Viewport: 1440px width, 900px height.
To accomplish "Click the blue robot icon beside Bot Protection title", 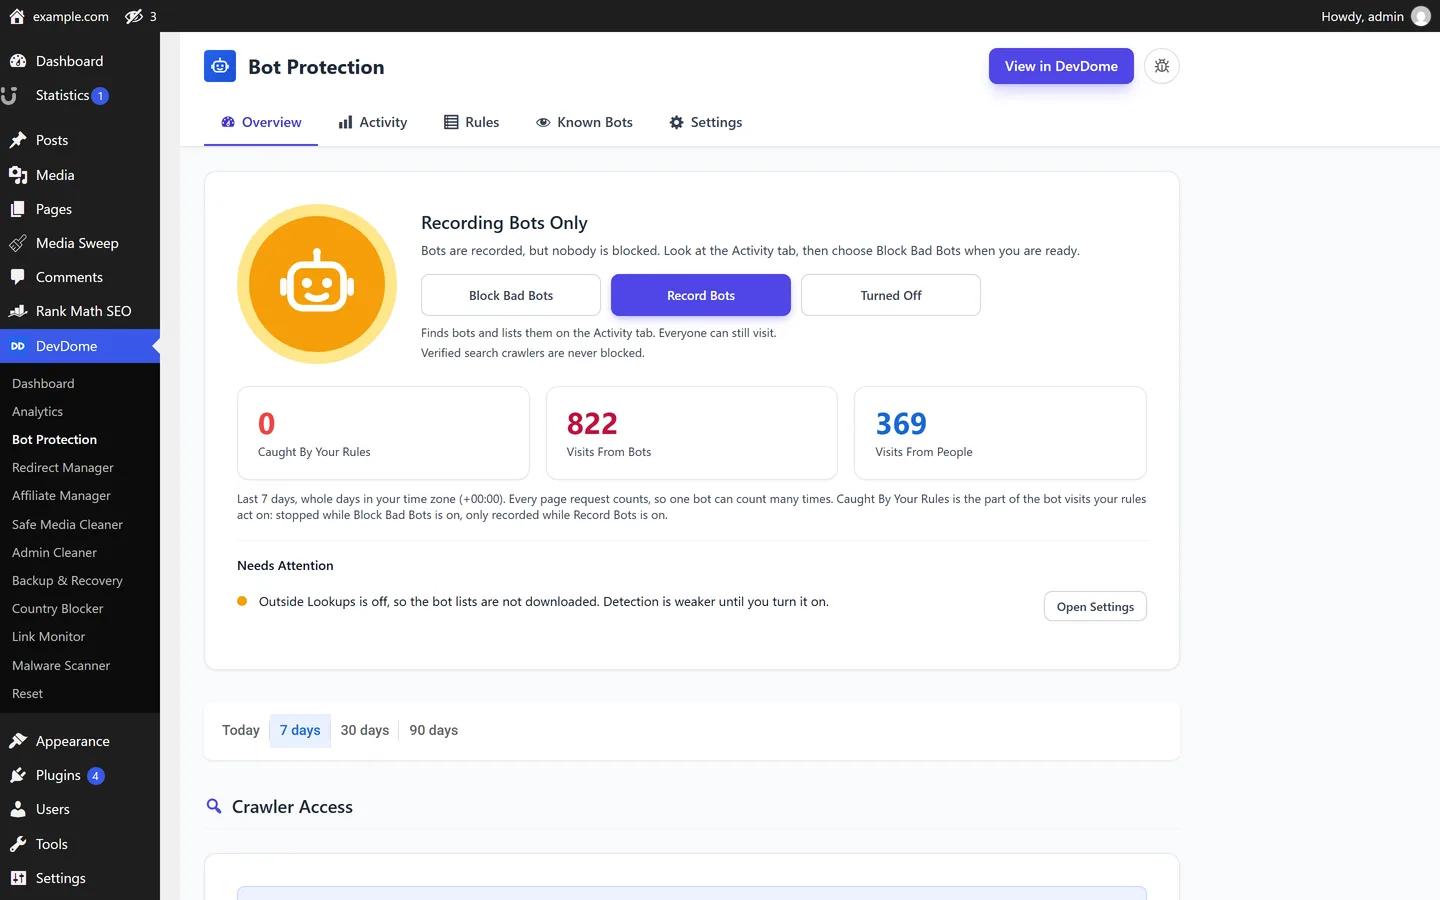I will (220, 66).
